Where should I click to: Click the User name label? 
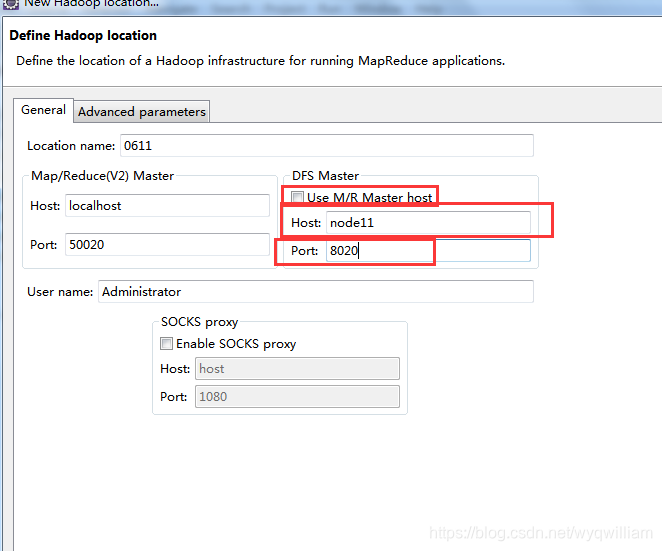(60, 292)
